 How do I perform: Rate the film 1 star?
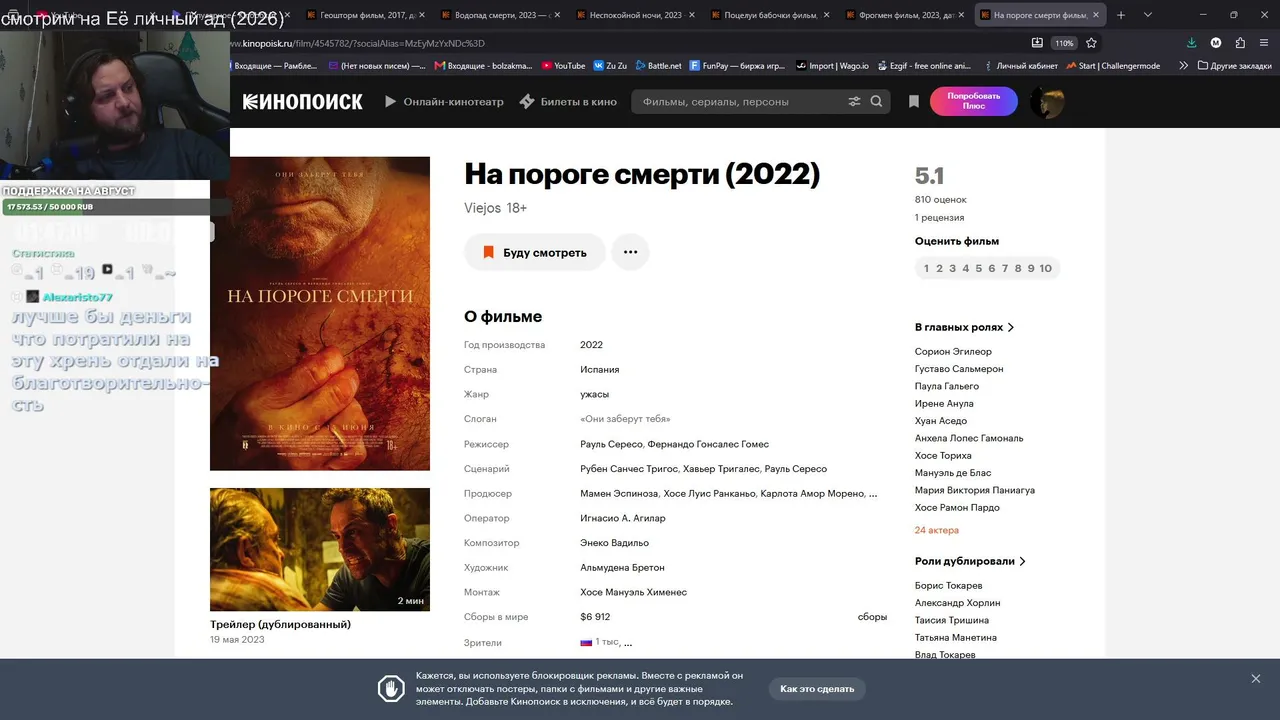click(926, 268)
